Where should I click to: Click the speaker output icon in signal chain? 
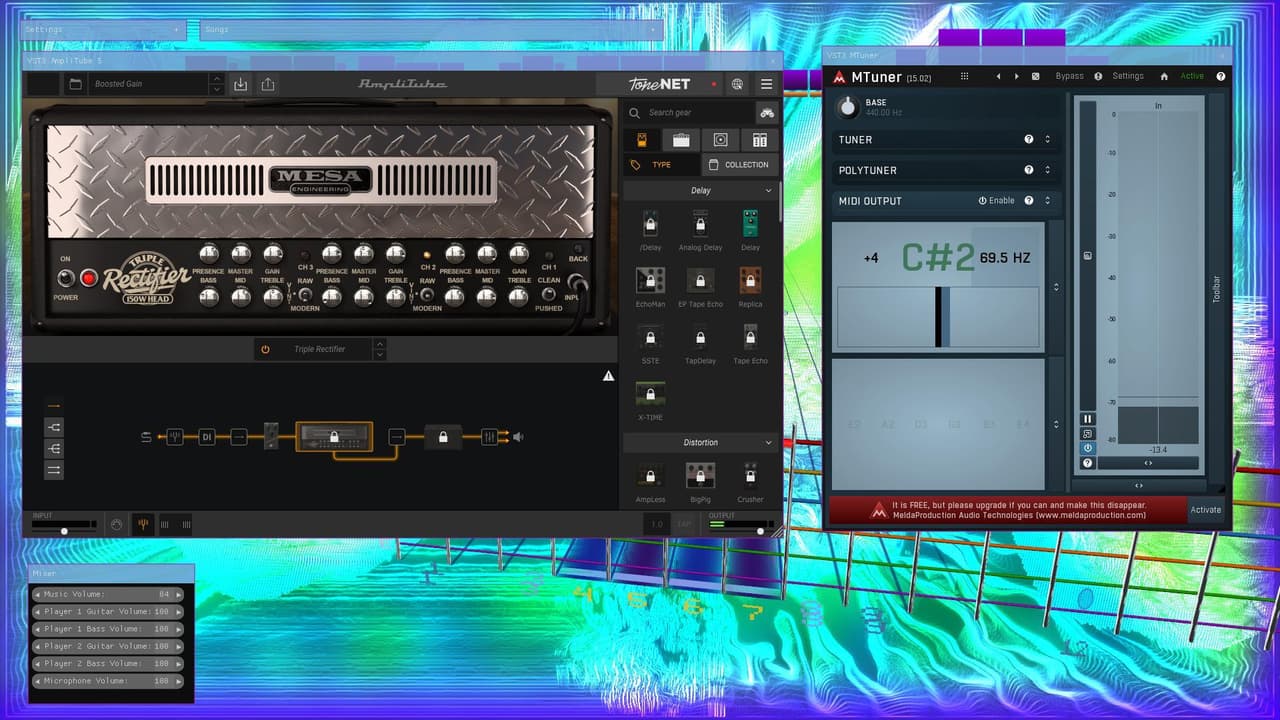[518, 437]
